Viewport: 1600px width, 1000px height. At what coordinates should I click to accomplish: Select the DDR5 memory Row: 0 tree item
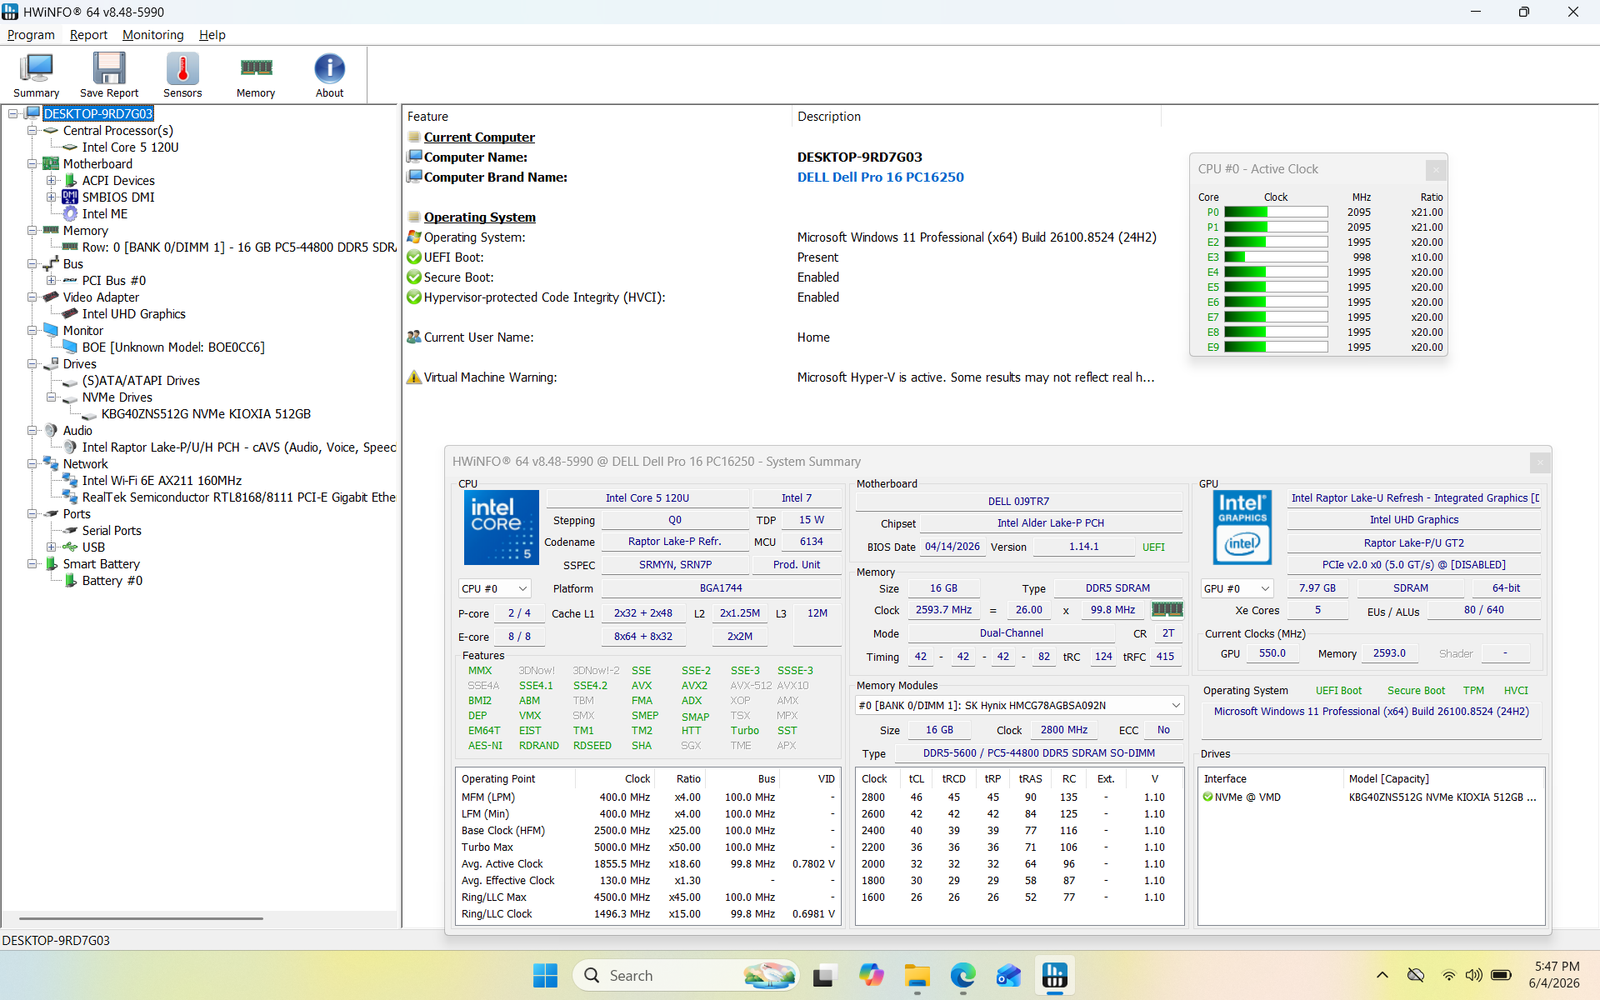[x=239, y=247]
